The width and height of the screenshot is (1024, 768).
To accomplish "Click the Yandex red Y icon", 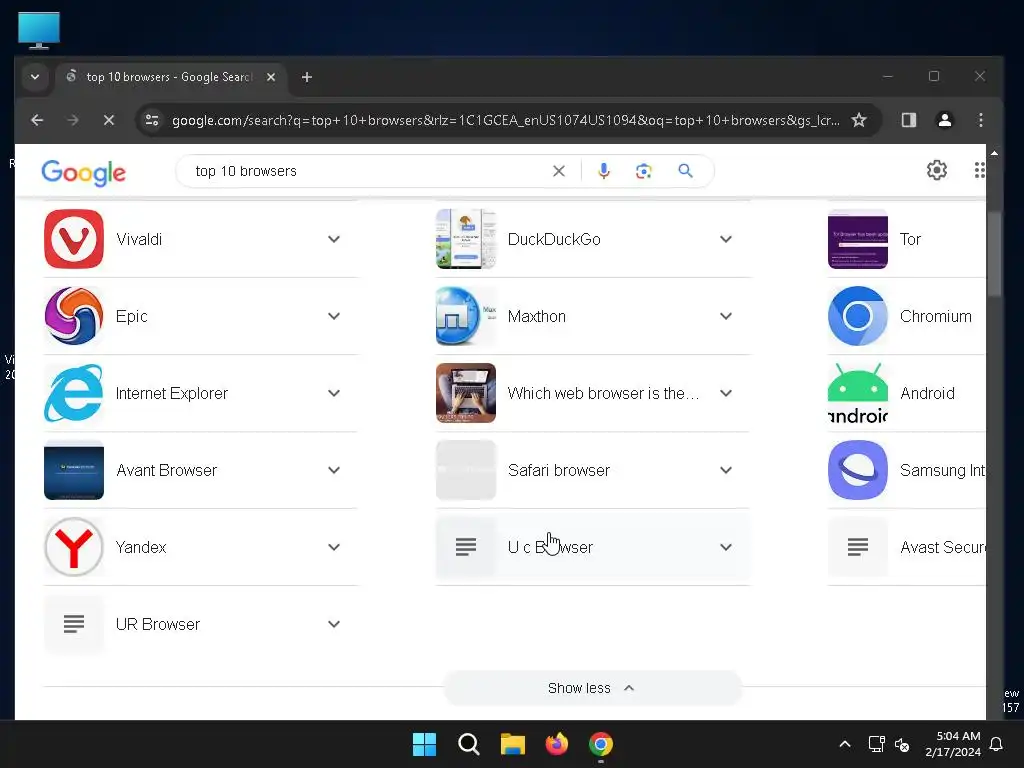I will (x=74, y=547).
